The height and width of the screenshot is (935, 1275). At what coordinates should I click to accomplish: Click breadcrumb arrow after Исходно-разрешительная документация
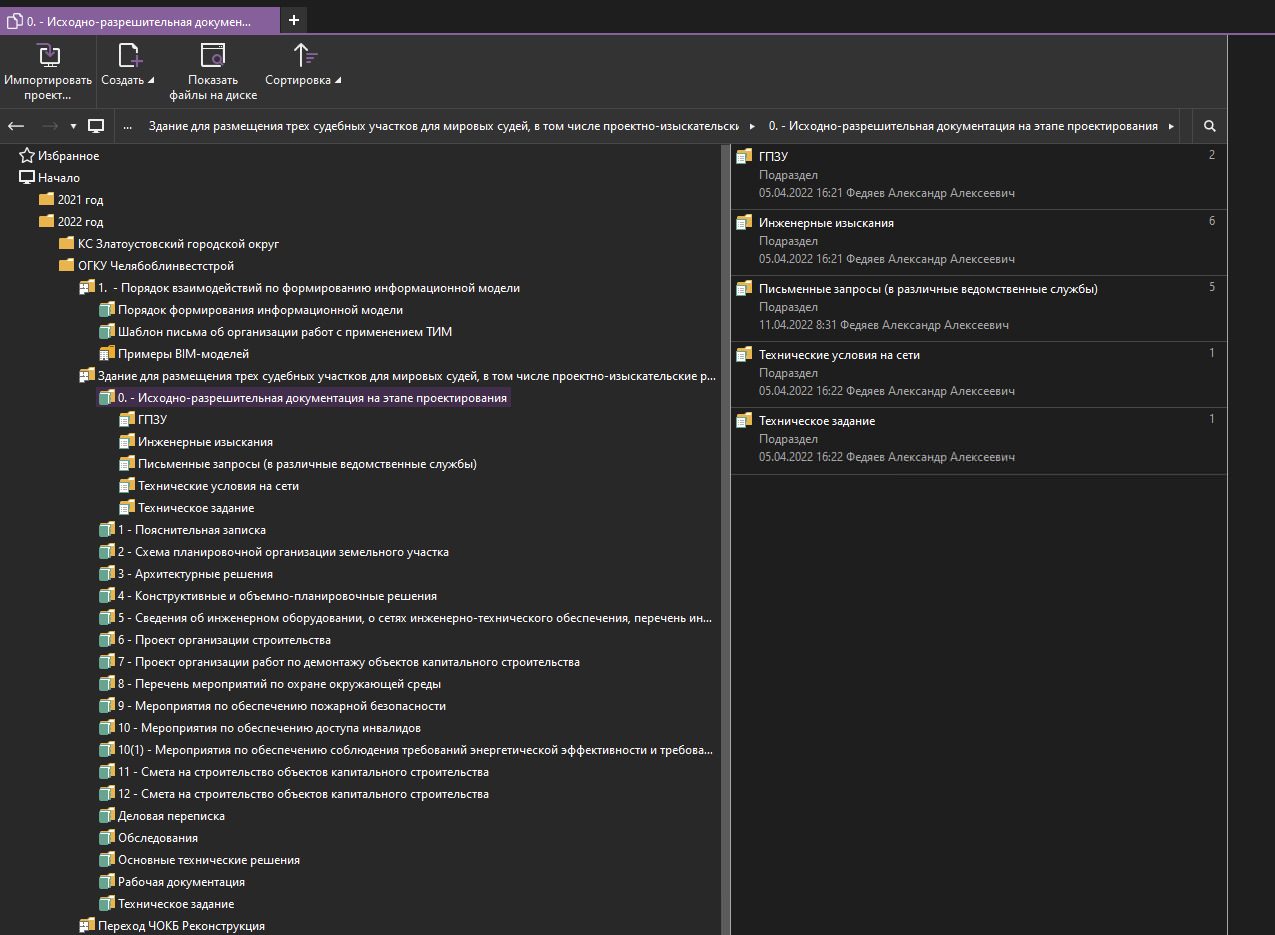1171,126
